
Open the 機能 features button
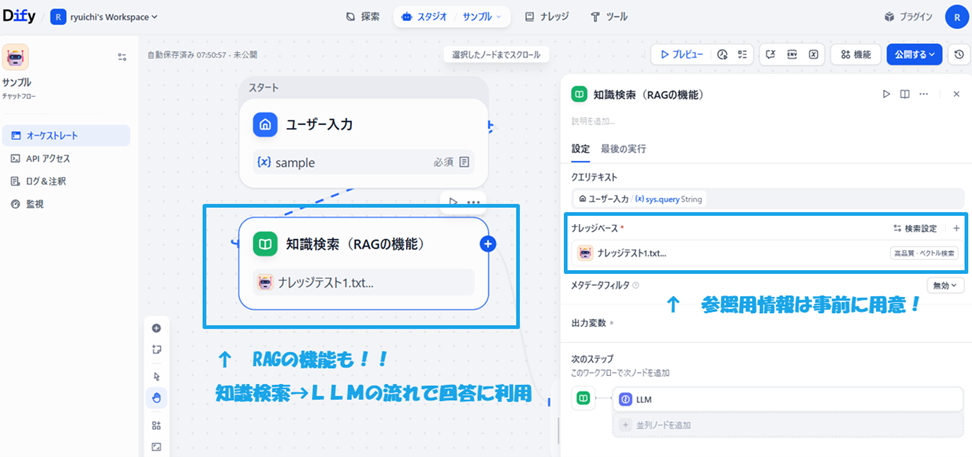[855, 55]
